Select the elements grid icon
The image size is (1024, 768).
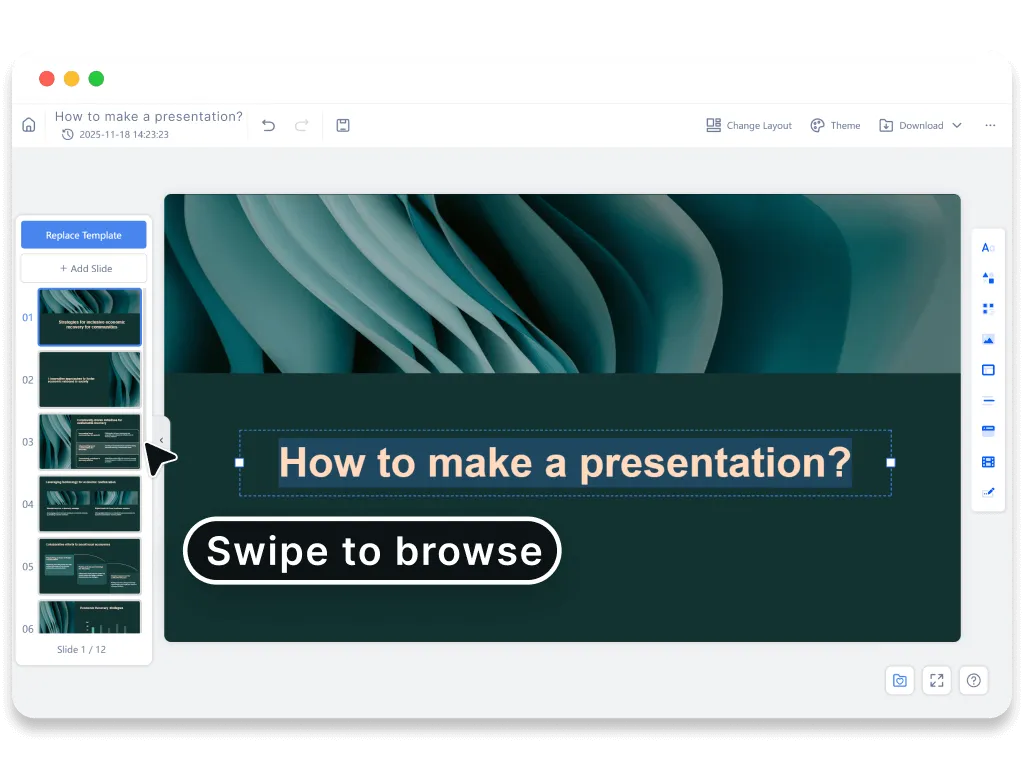(x=988, y=308)
